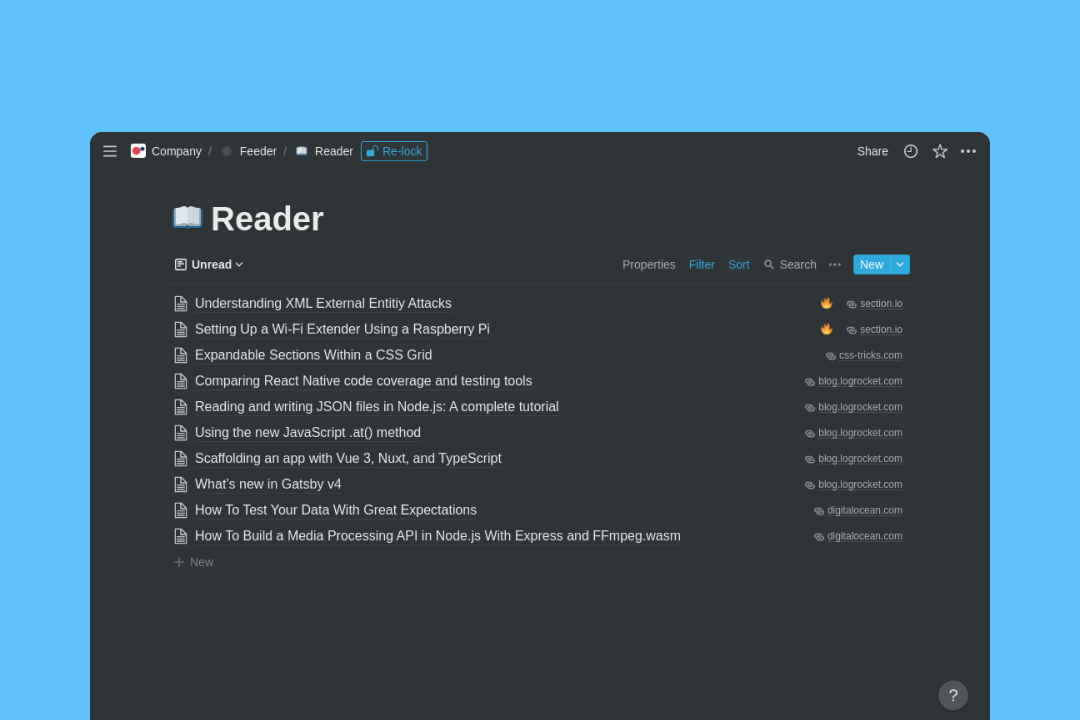
Task: Click page icon of Setting Up a Wi-Fi Extender row
Action: (x=180, y=329)
